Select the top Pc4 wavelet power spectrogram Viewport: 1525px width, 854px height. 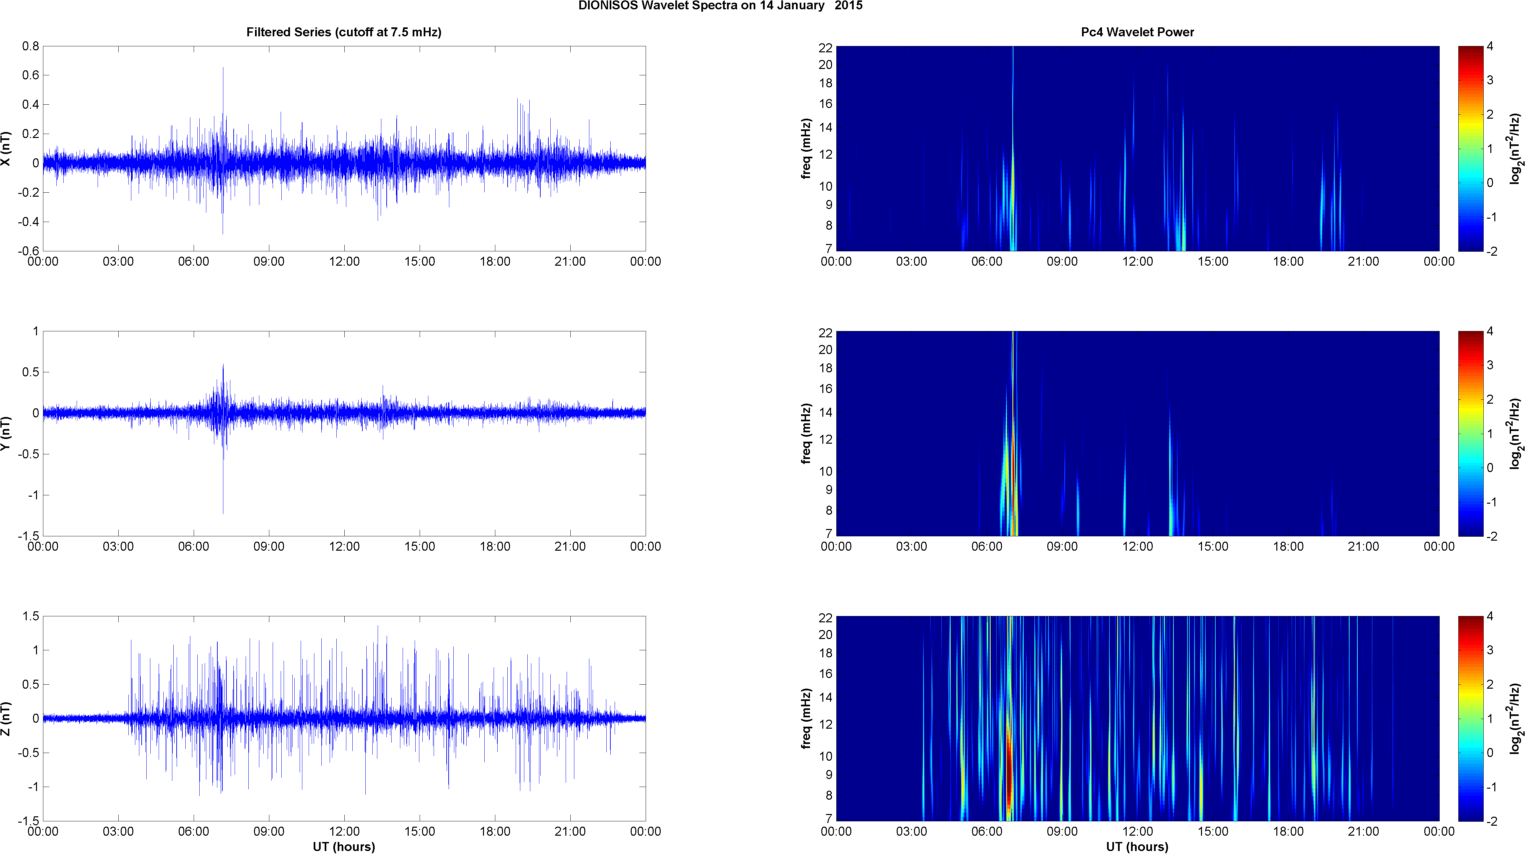pyautogui.click(x=1137, y=148)
